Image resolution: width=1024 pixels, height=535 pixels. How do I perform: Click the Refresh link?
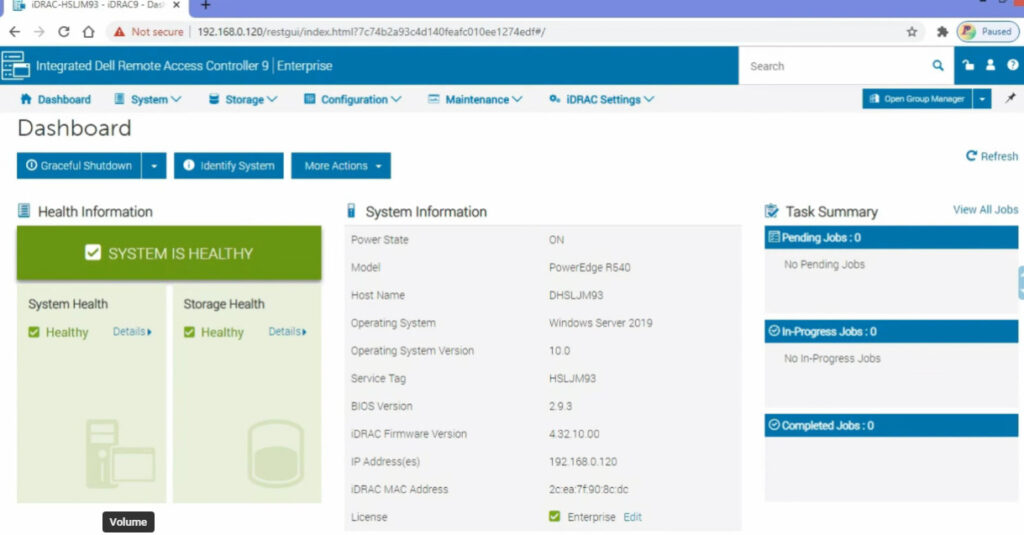[x=992, y=156]
